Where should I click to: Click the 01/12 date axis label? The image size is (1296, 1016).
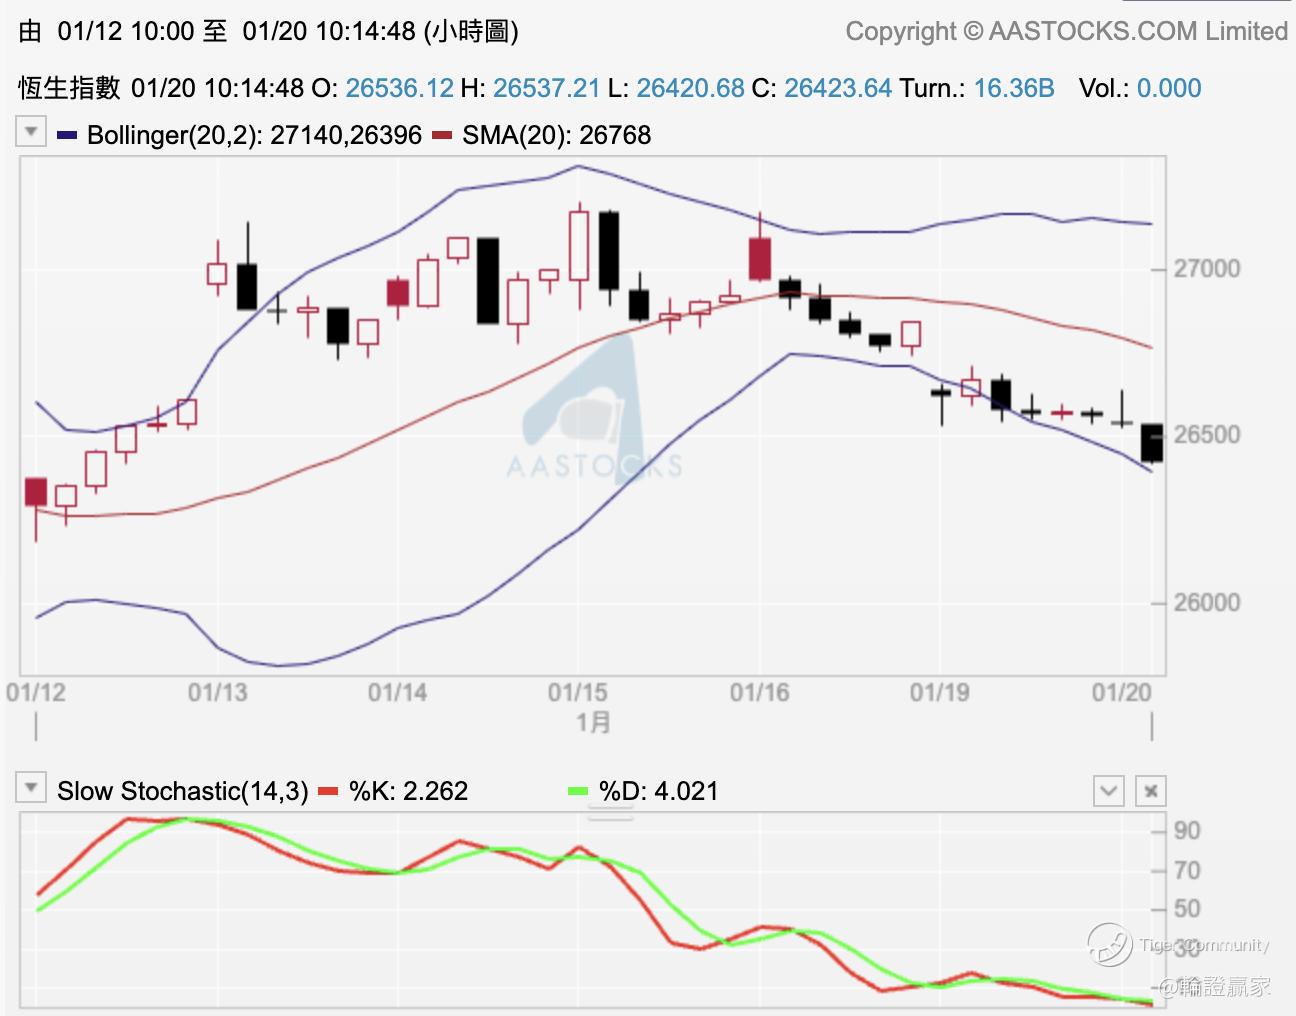coord(36,692)
